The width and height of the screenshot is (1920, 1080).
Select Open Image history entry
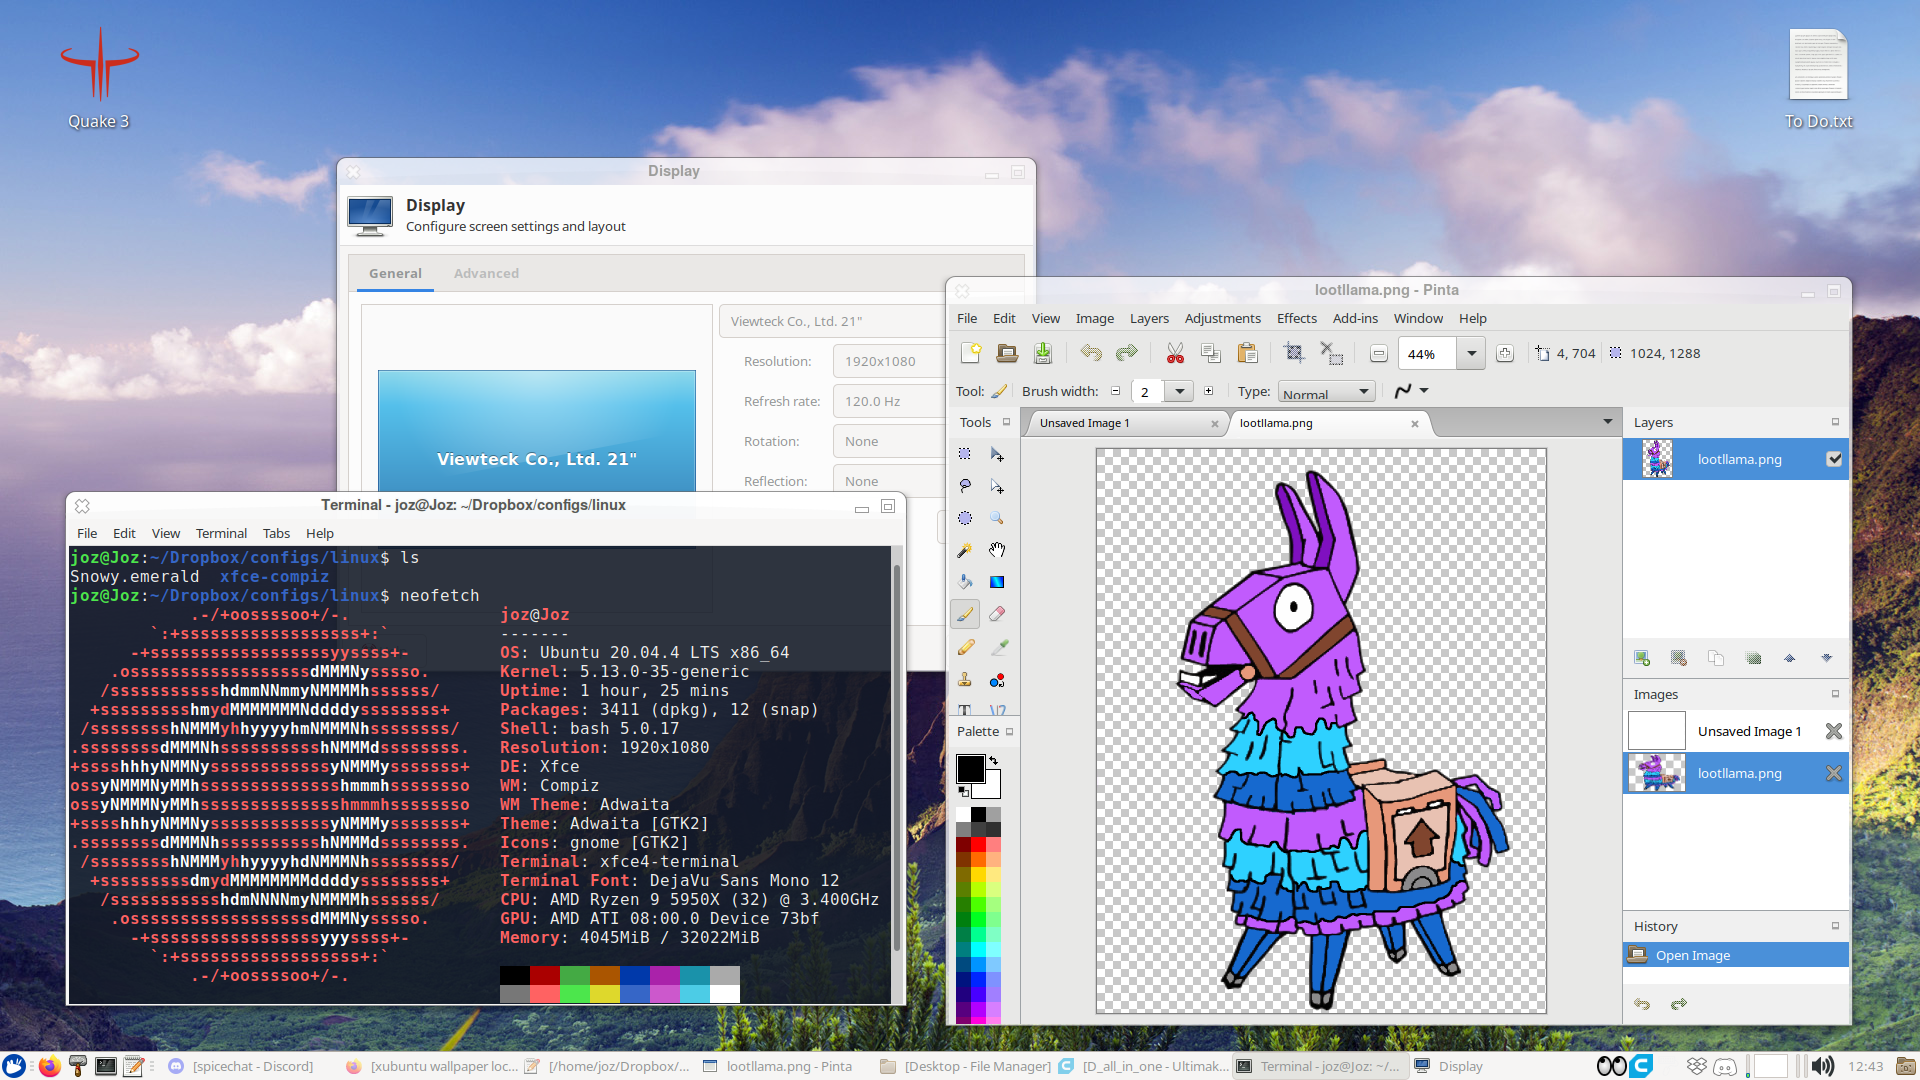pos(1735,955)
